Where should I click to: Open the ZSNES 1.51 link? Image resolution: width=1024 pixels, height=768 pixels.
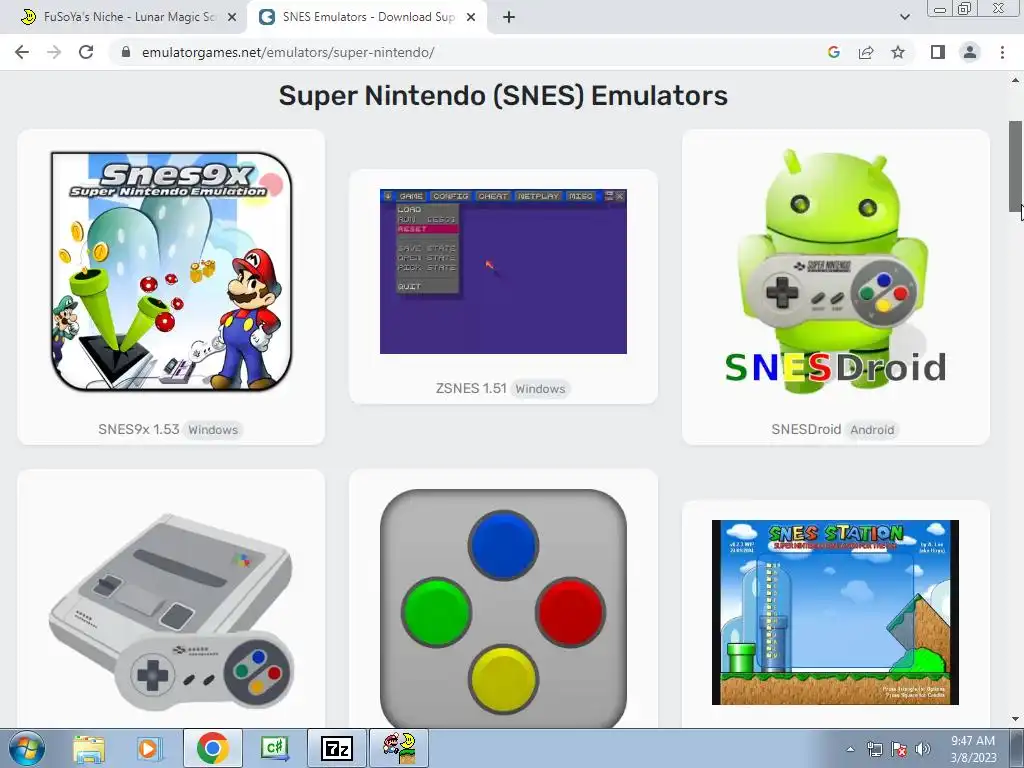[471, 389]
